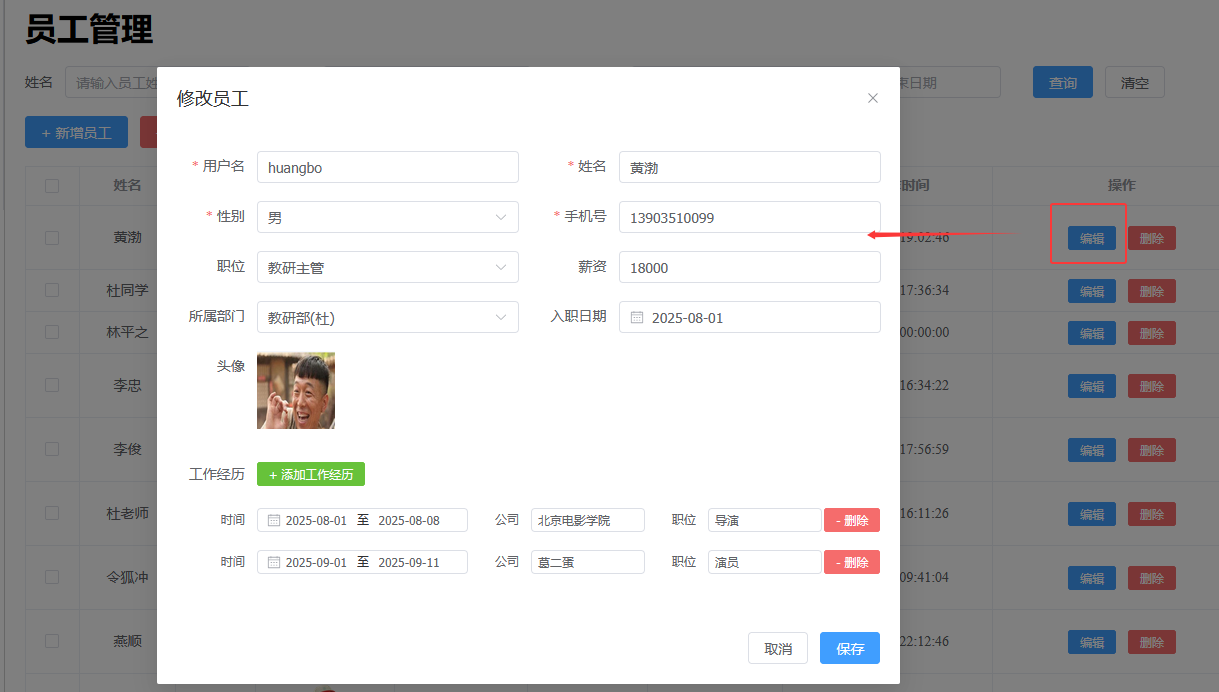Remove the 葛二蛋 work experience entry
This screenshot has width=1219, height=692.
(x=852, y=562)
